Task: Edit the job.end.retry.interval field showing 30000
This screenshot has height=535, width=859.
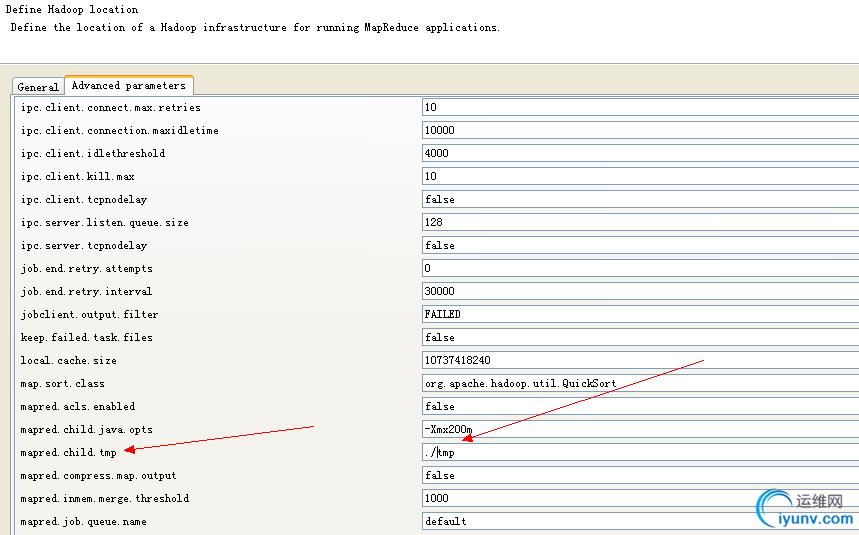Action: 640,291
